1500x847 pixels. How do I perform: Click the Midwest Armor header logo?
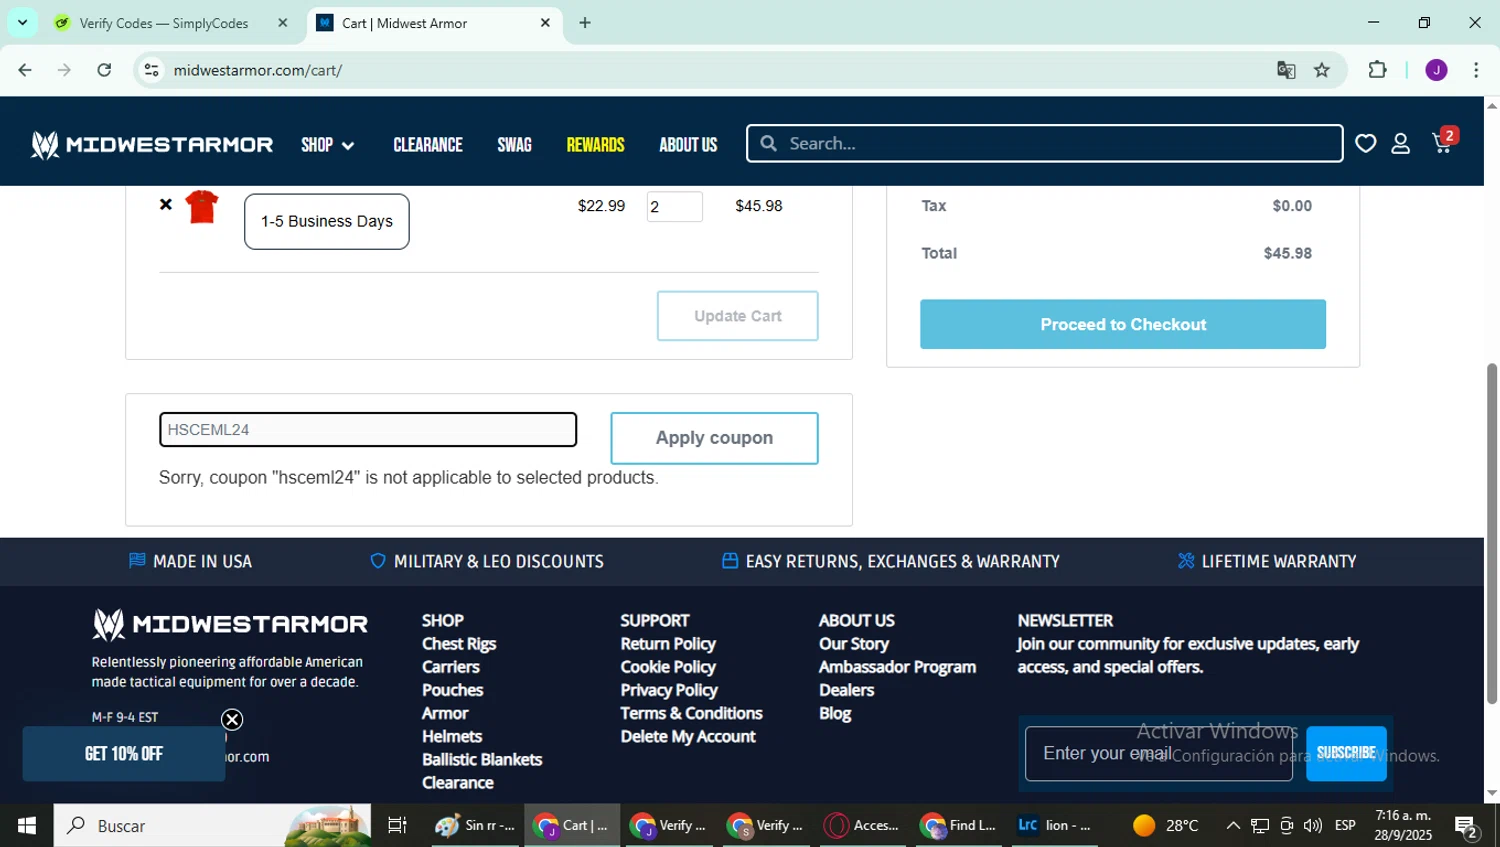pos(152,145)
